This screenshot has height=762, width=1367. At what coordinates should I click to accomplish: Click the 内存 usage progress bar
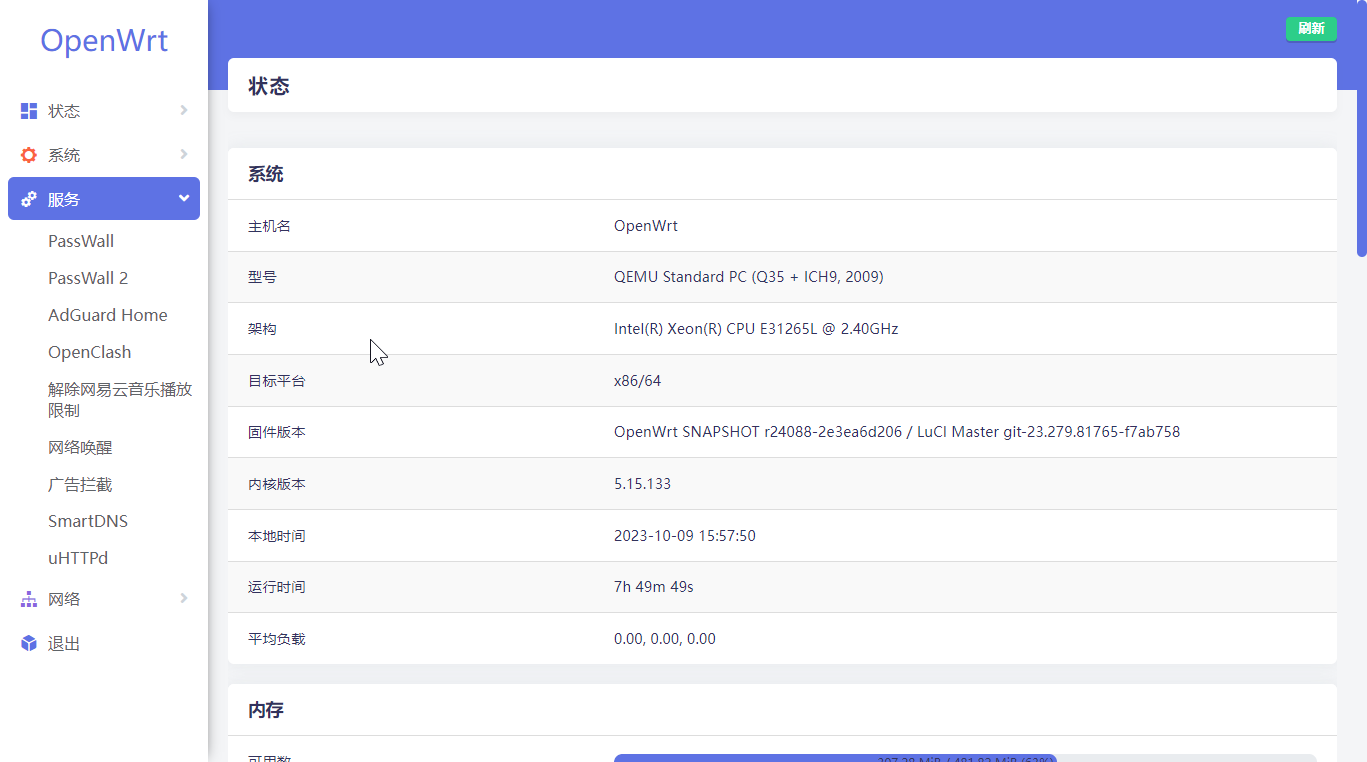(x=965, y=758)
